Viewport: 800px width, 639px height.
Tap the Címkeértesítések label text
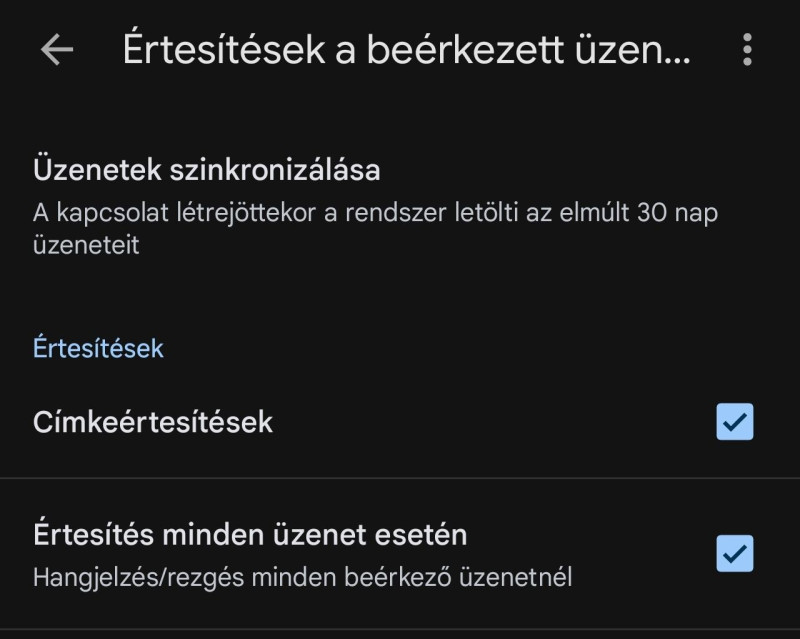click(153, 422)
